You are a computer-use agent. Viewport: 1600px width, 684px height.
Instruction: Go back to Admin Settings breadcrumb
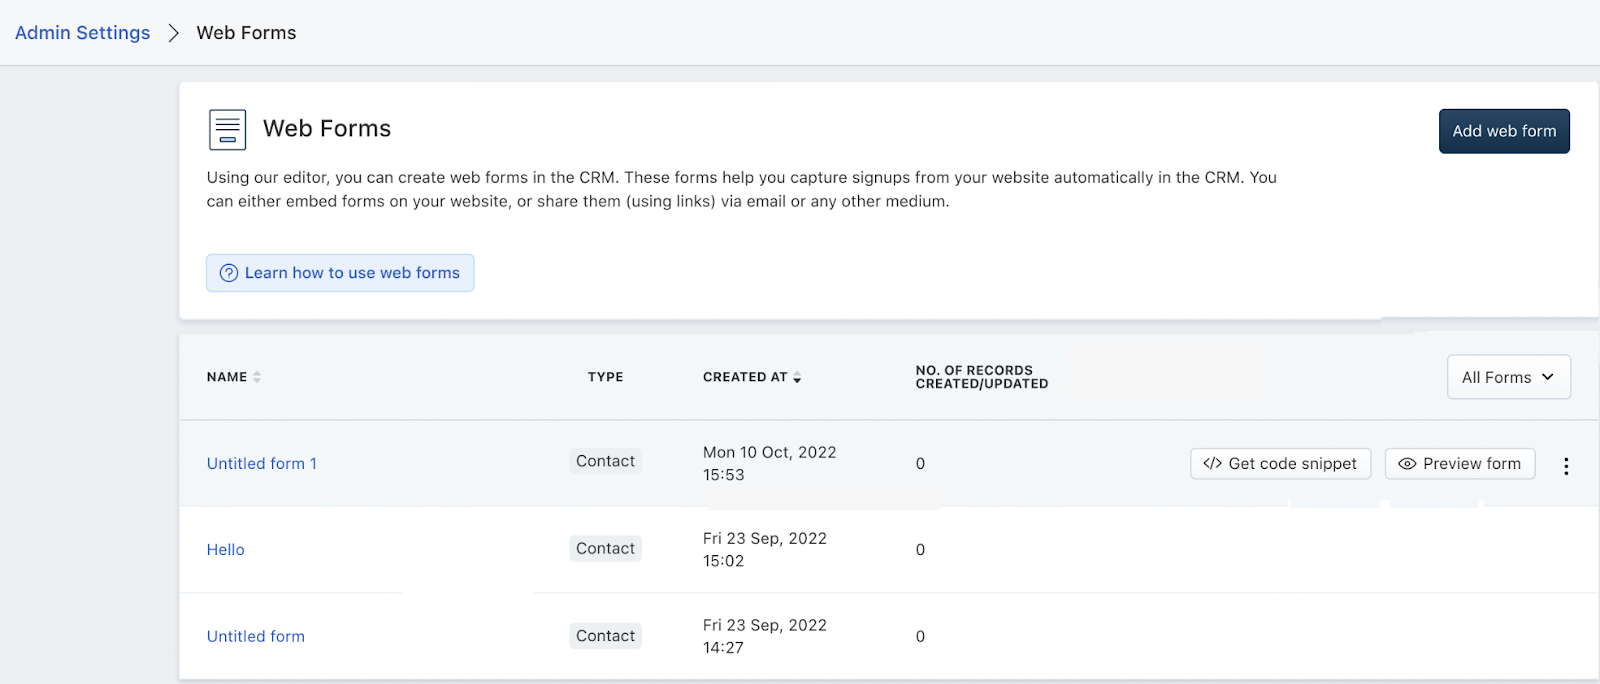[82, 33]
